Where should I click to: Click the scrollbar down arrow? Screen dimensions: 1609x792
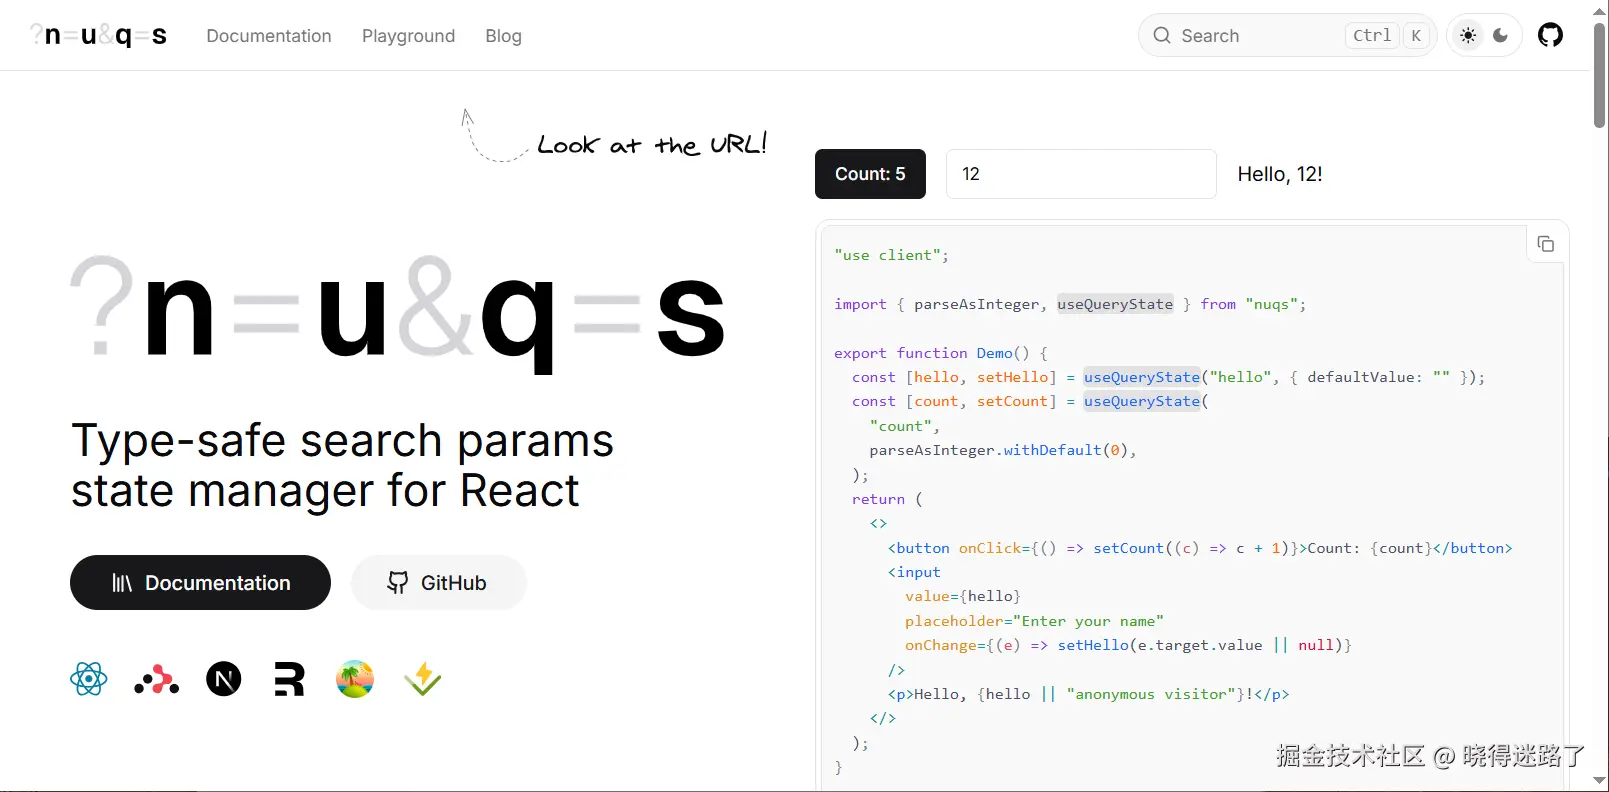coord(1600,781)
